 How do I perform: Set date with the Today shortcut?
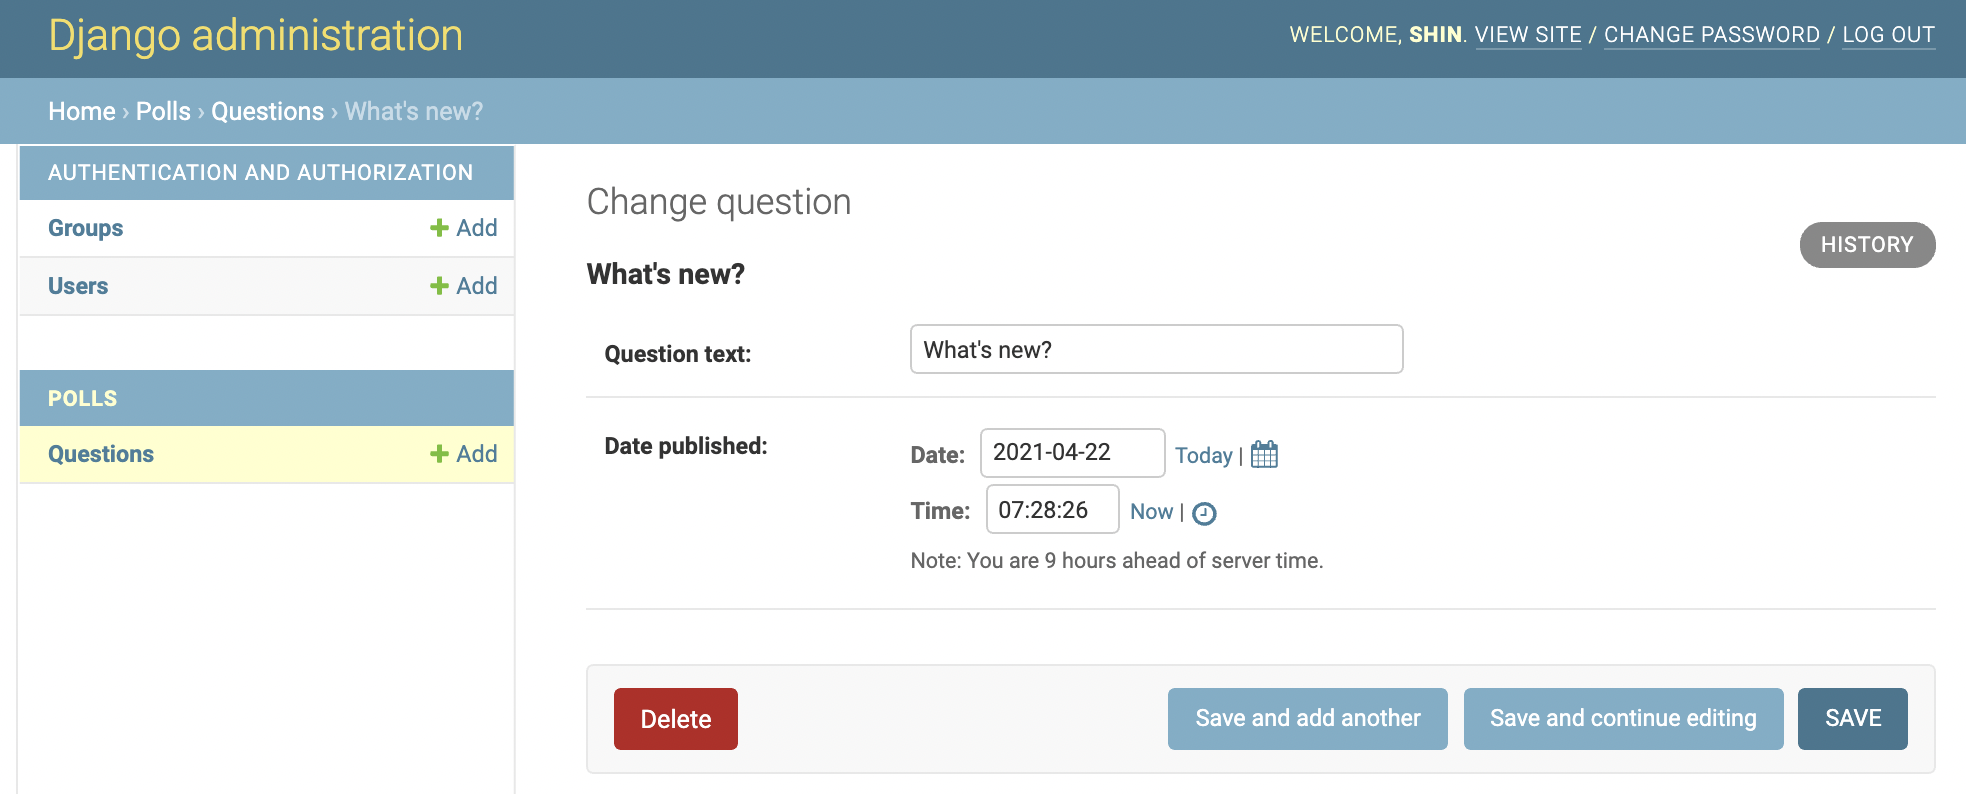pos(1203,455)
